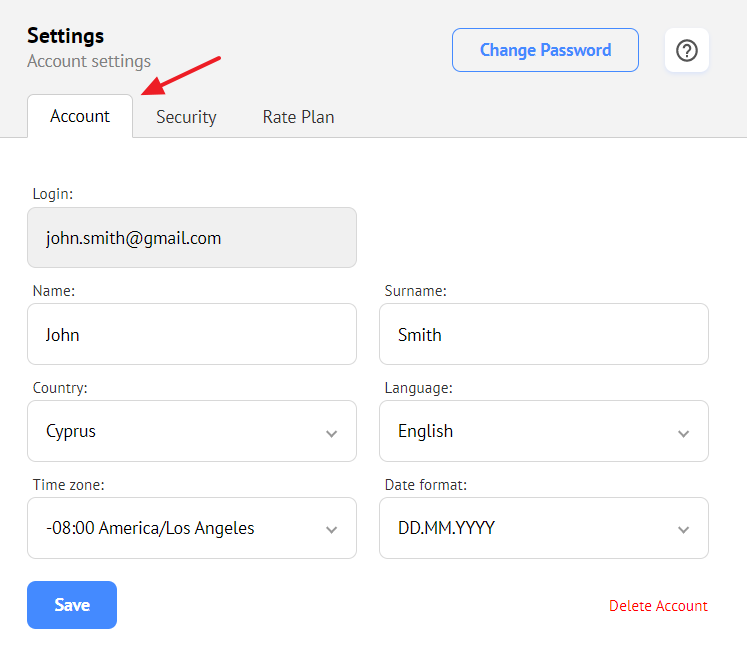
Task: Focus the Surname field containing Smith
Action: point(544,334)
